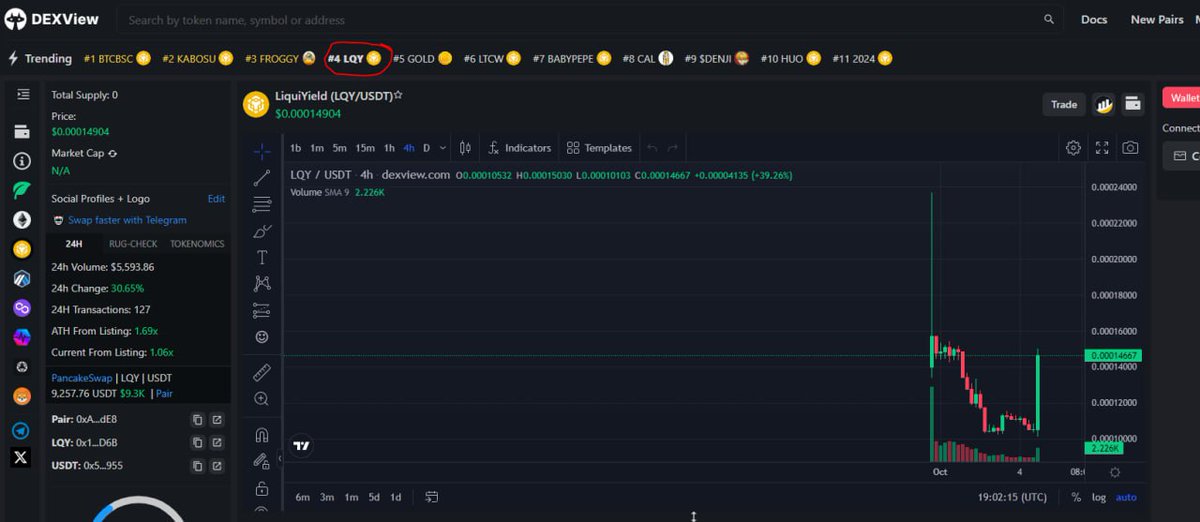Select the BNB chain icon in the sidebar
Viewport: 1200px width, 522px height.
pos(21,249)
